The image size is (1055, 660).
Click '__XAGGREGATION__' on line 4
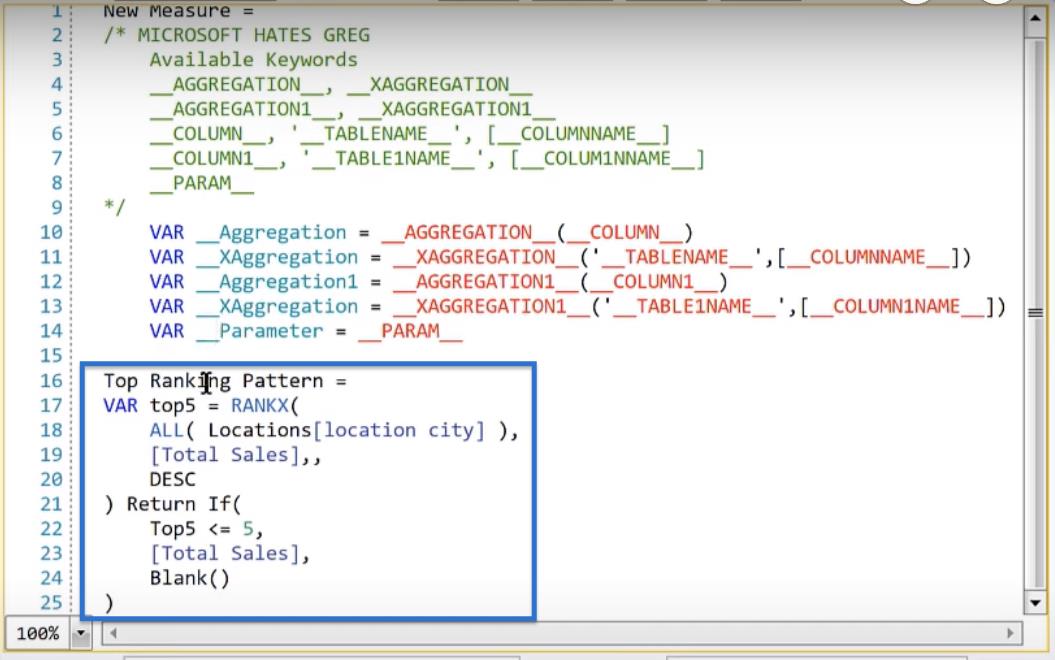(x=439, y=85)
